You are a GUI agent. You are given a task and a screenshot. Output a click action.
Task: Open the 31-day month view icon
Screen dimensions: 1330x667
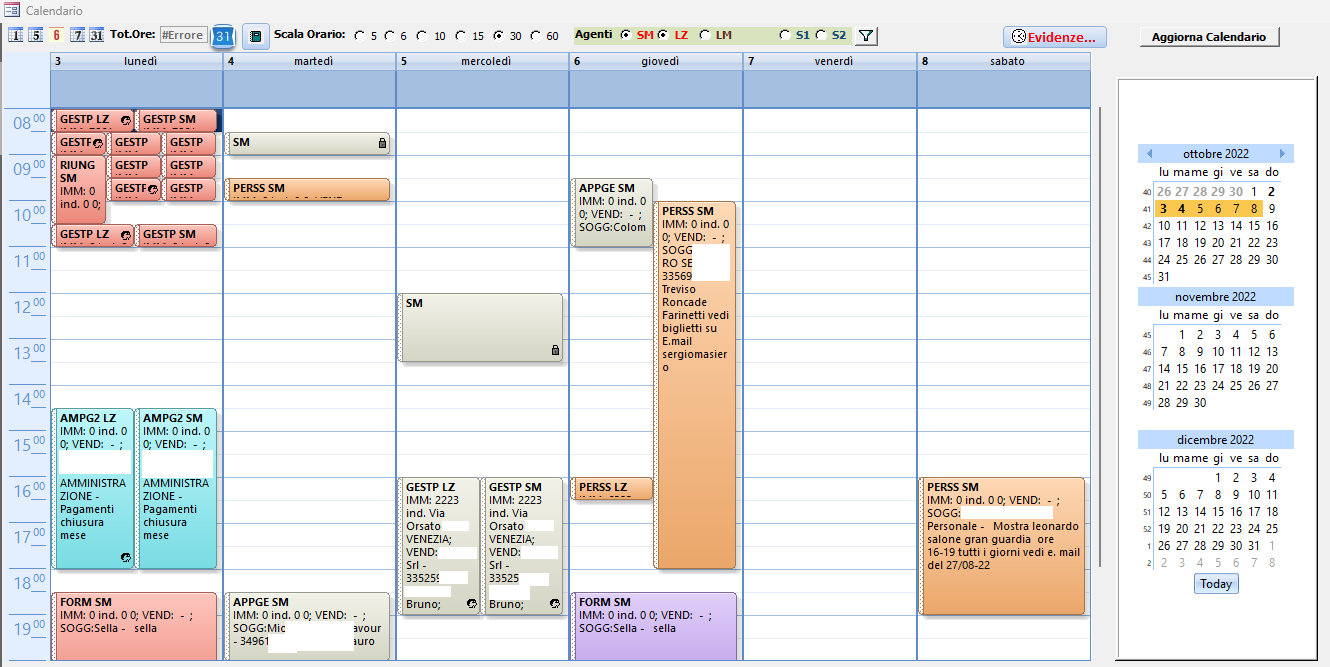click(96, 35)
